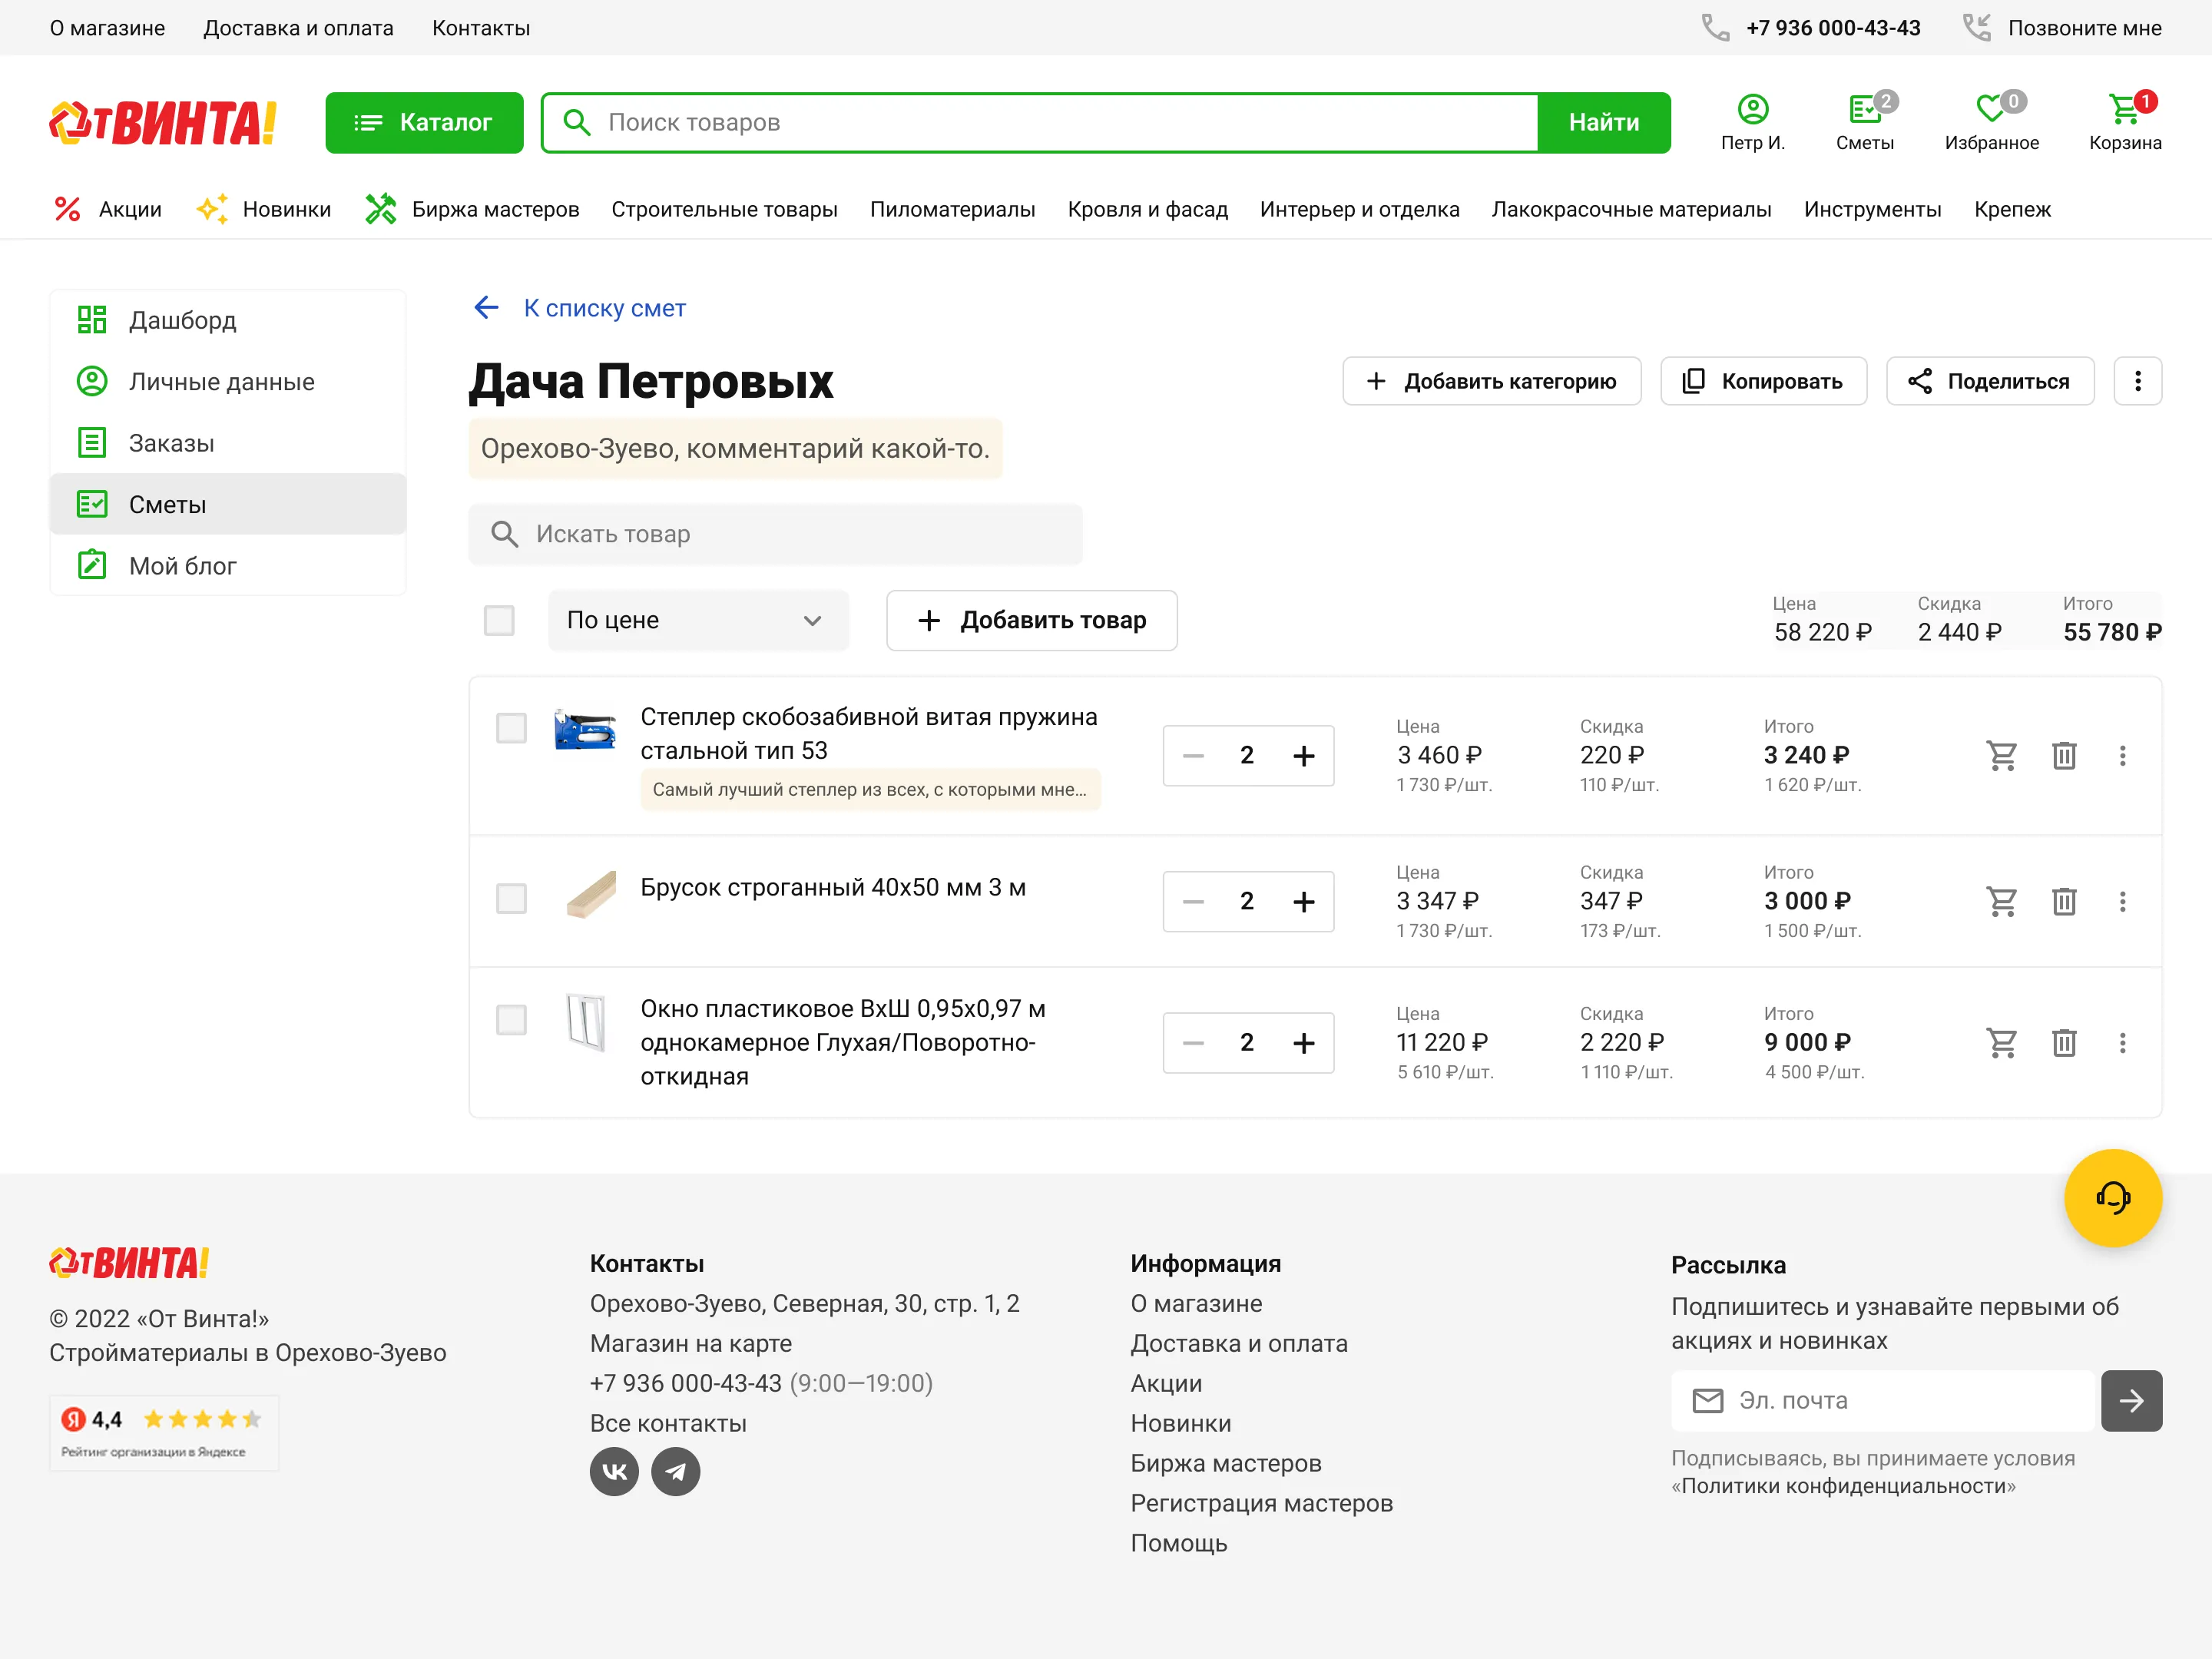Increase the Брусок quantity with plus stepper
2212x1659 pixels.
pos(1304,901)
